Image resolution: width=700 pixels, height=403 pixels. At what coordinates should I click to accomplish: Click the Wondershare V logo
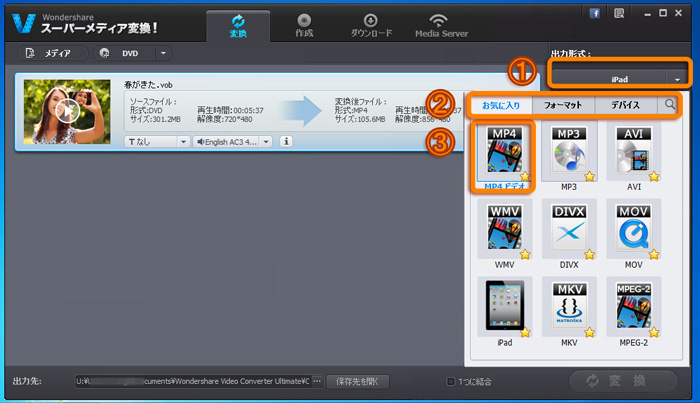(23, 23)
